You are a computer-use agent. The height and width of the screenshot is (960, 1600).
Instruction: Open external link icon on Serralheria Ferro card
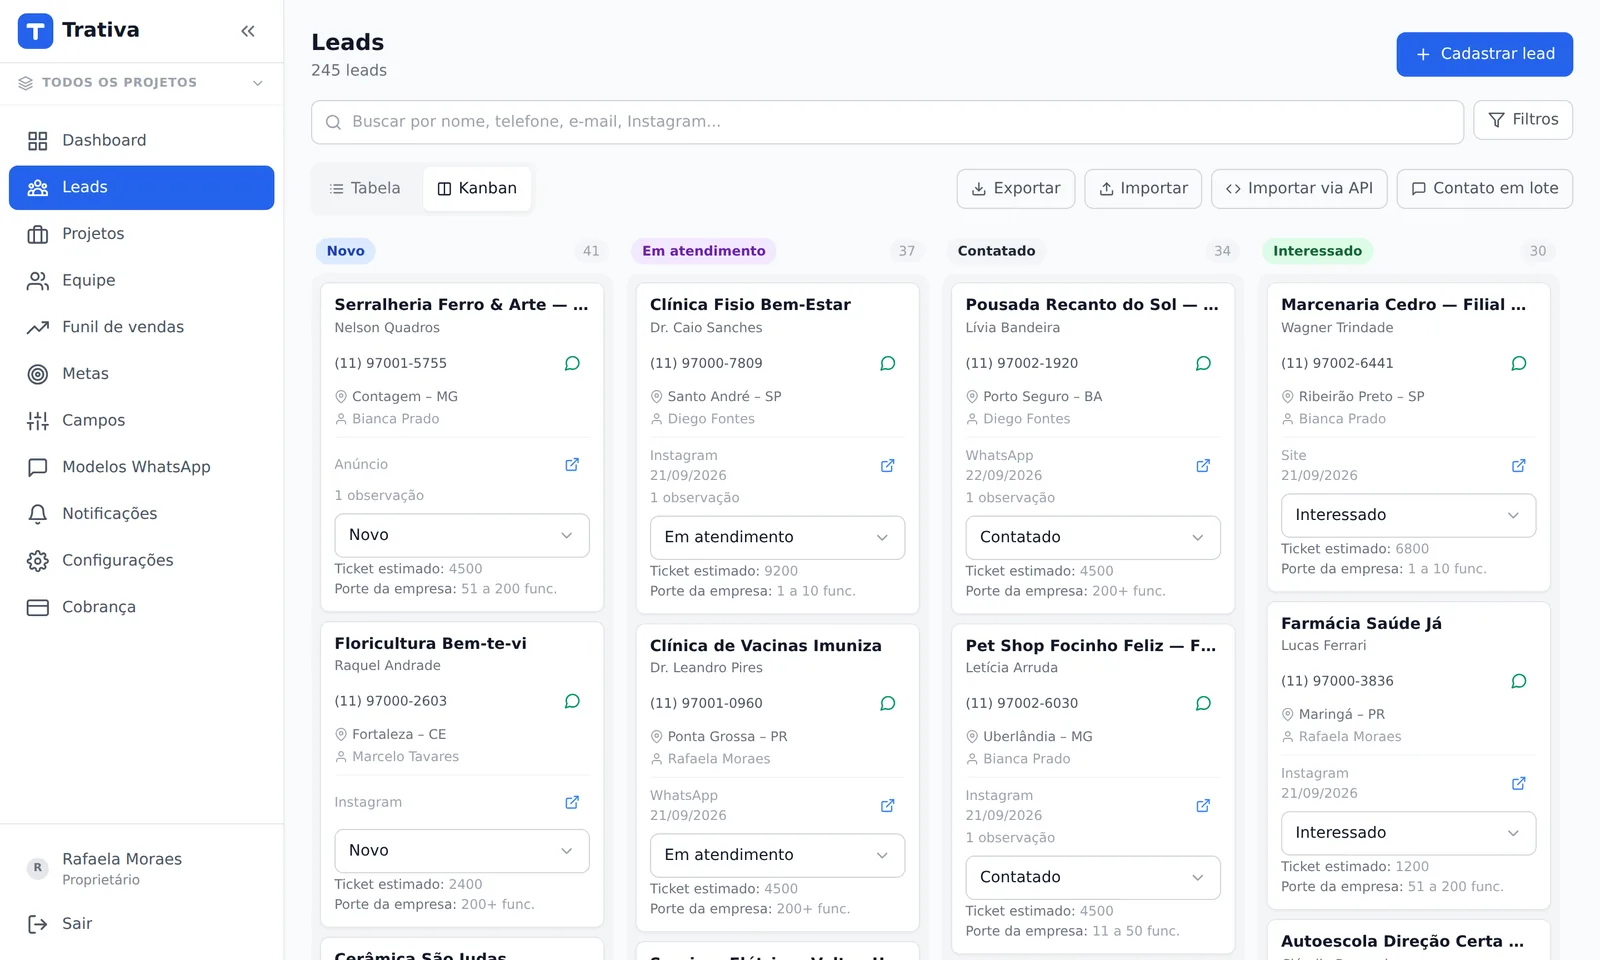572,464
